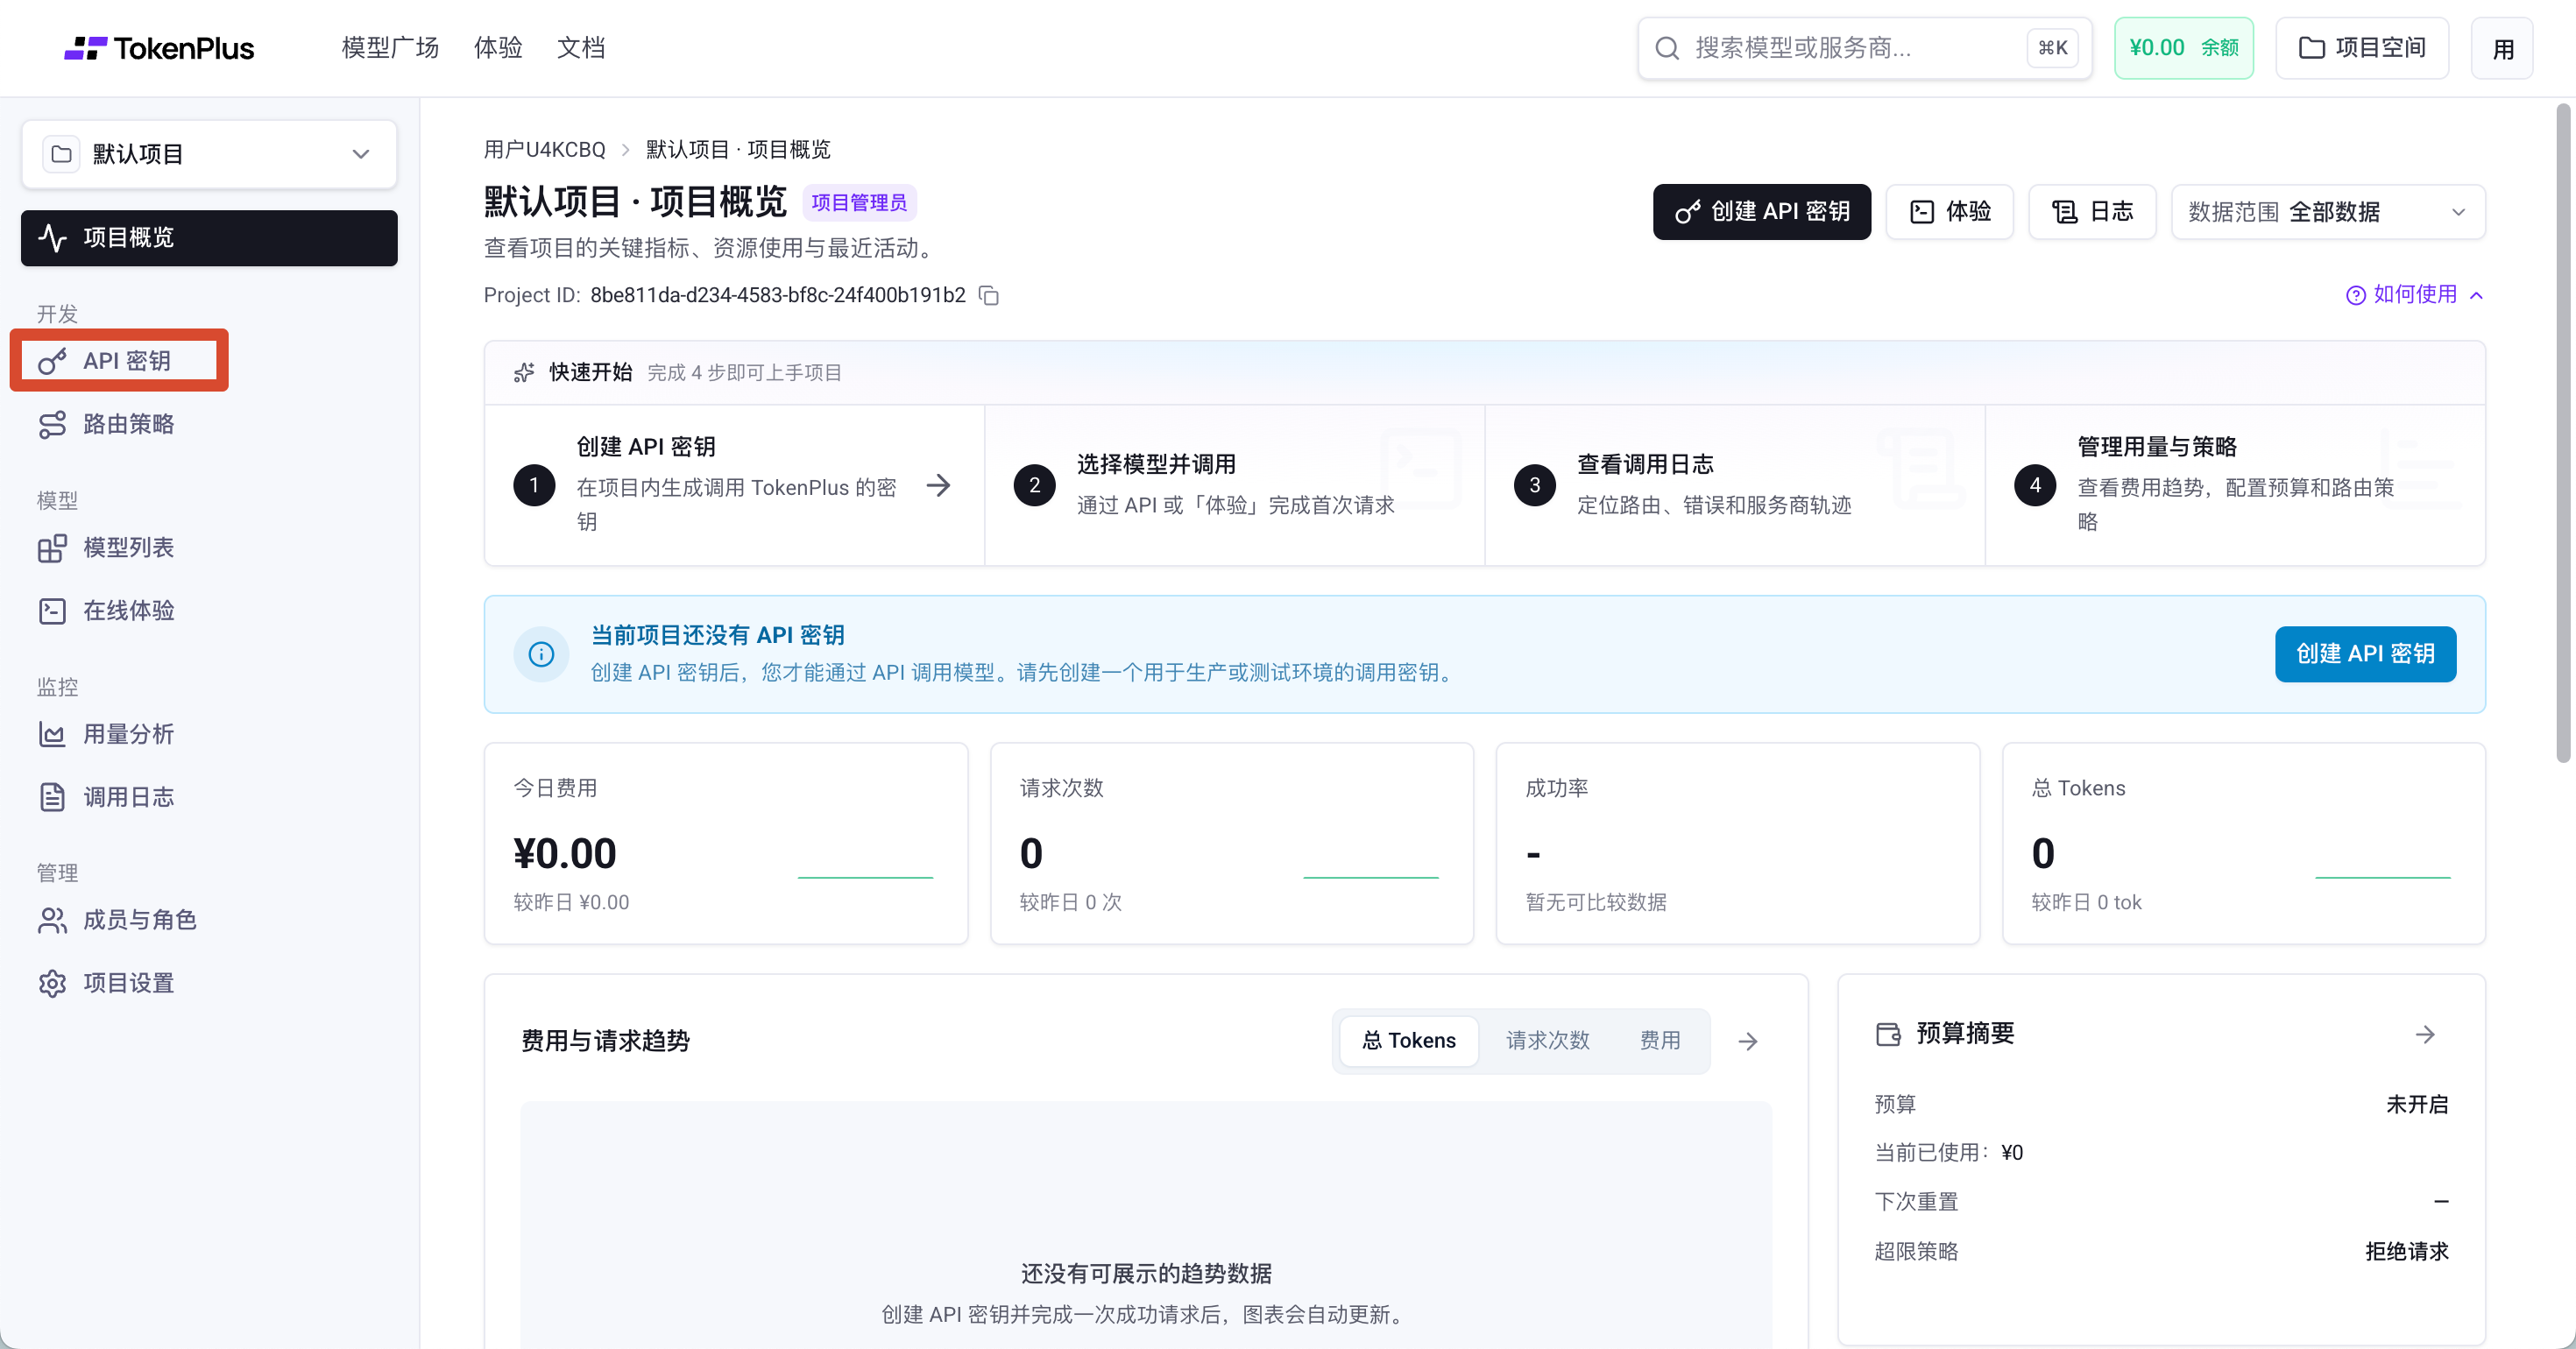Image resolution: width=2576 pixels, height=1349 pixels.
Task: Click 用户U4KCBQ in the breadcrumb
Action: (545, 149)
